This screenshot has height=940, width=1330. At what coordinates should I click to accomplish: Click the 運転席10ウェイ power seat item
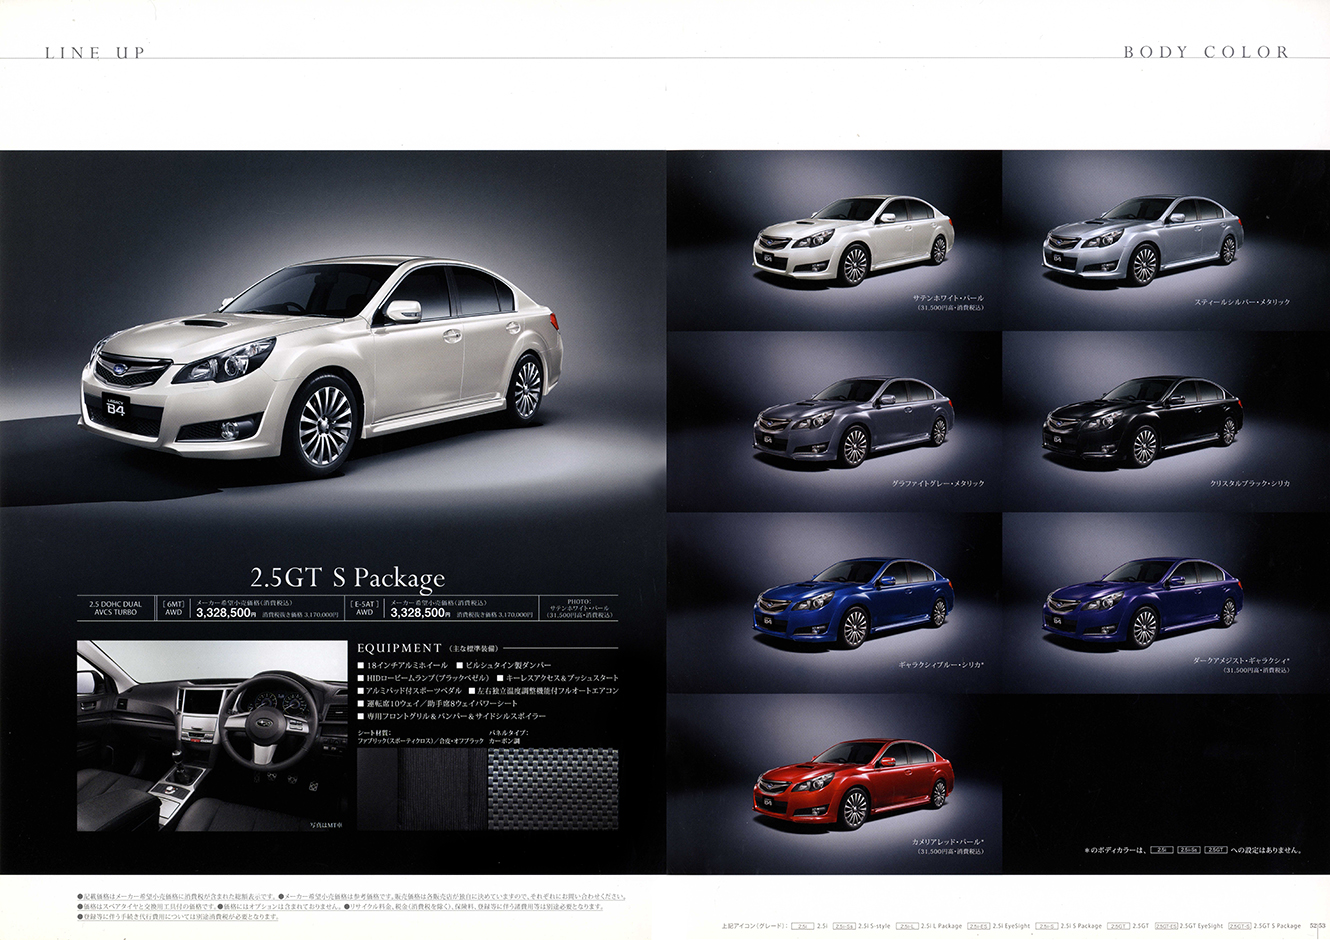pos(437,704)
